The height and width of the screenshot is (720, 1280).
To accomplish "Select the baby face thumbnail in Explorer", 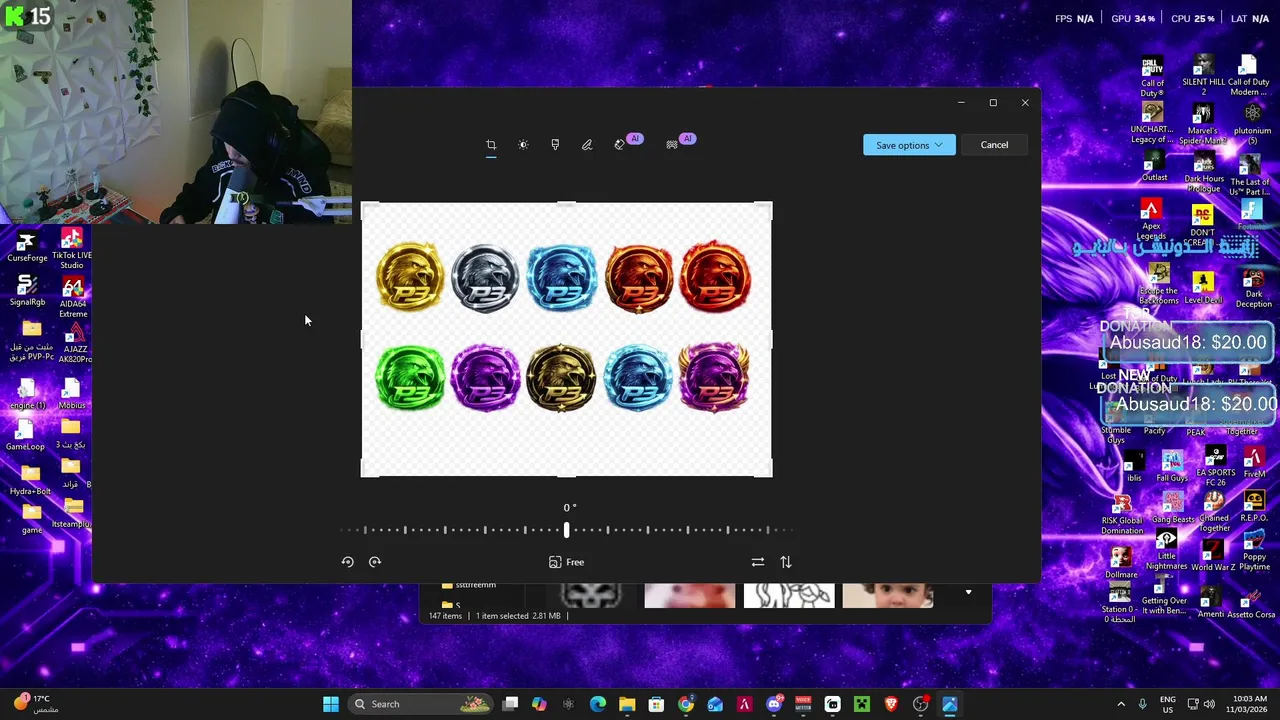I will click(888, 596).
